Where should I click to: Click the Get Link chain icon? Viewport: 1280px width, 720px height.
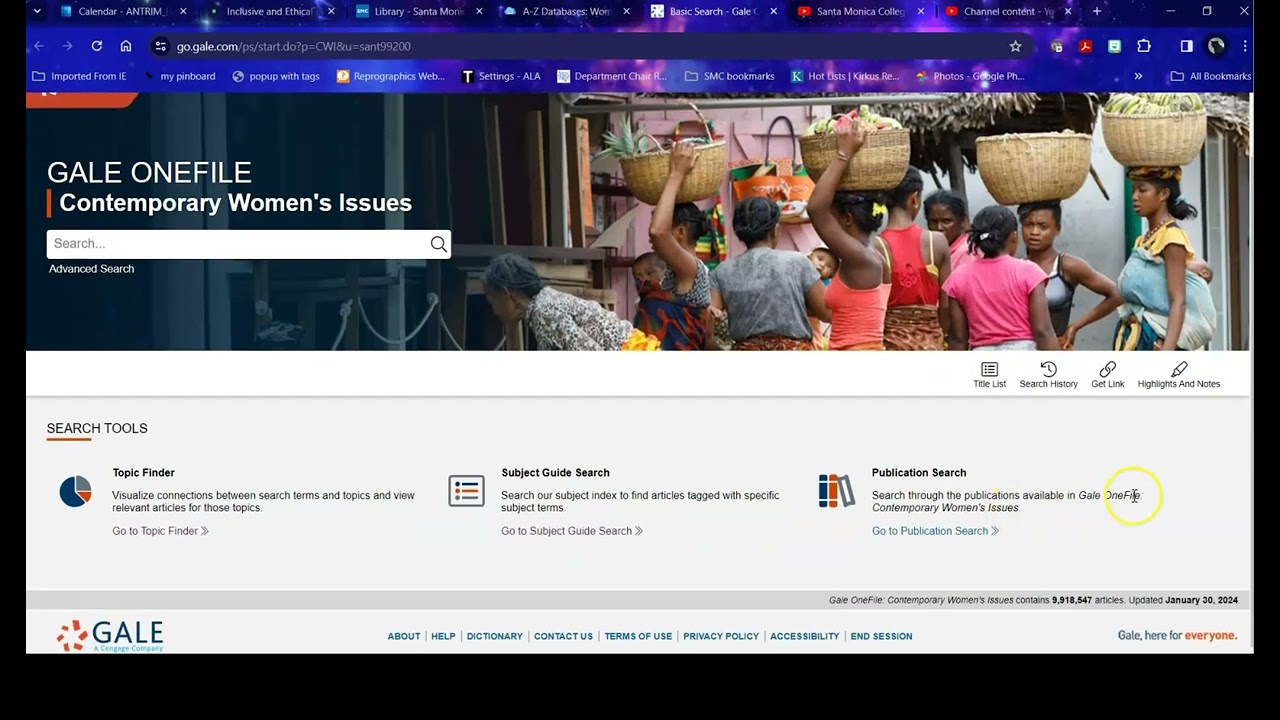[x=1107, y=370]
